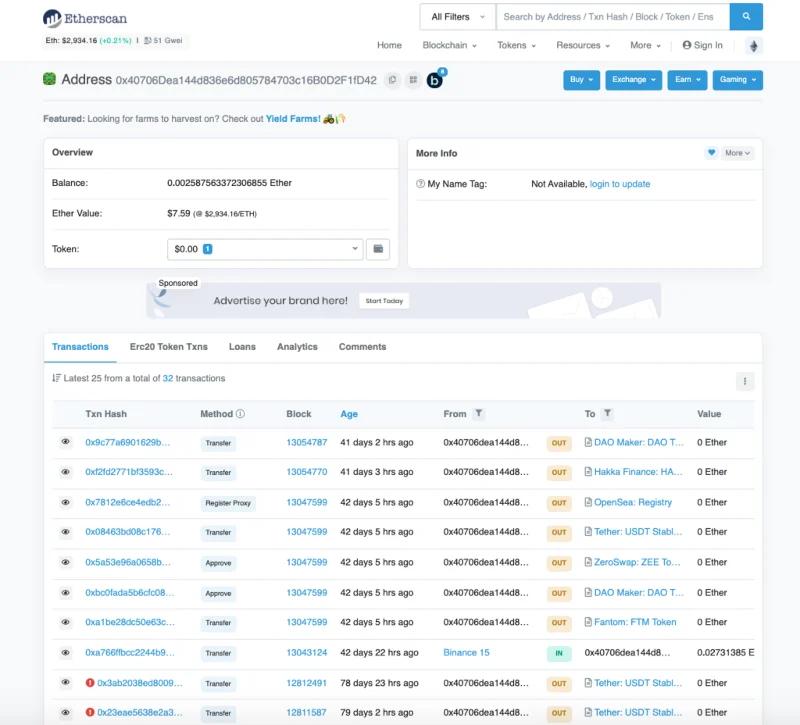
Task: Toggle the eye preview for 0xbc0fada5b6cfc08 row
Action: (65, 593)
